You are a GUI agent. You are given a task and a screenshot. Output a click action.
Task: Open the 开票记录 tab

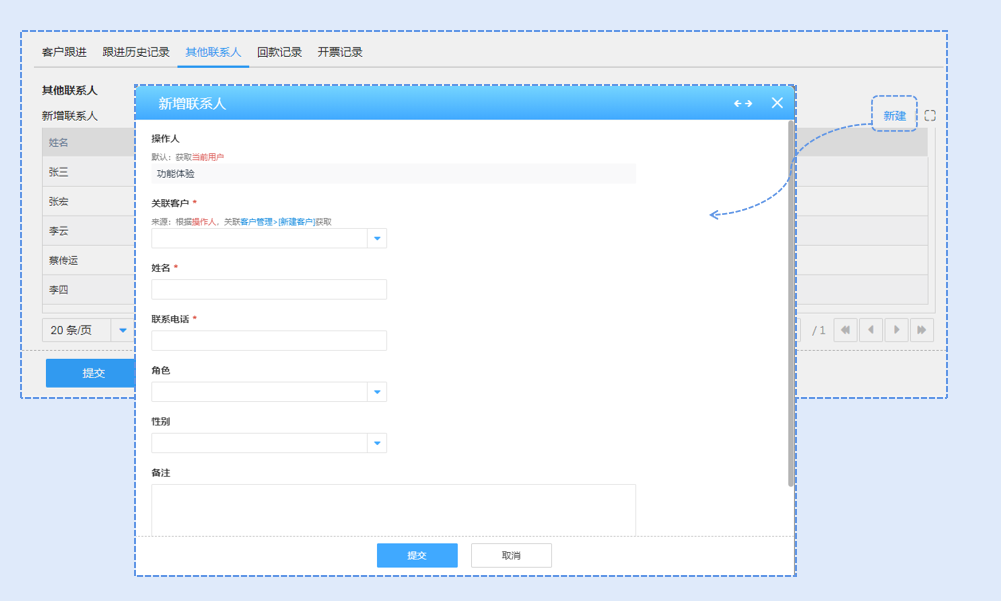(x=340, y=52)
